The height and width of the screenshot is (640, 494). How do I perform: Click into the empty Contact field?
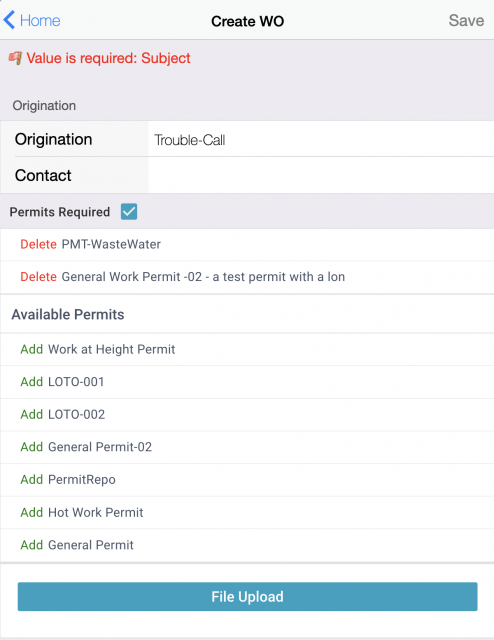pyautogui.click(x=321, y=176)
